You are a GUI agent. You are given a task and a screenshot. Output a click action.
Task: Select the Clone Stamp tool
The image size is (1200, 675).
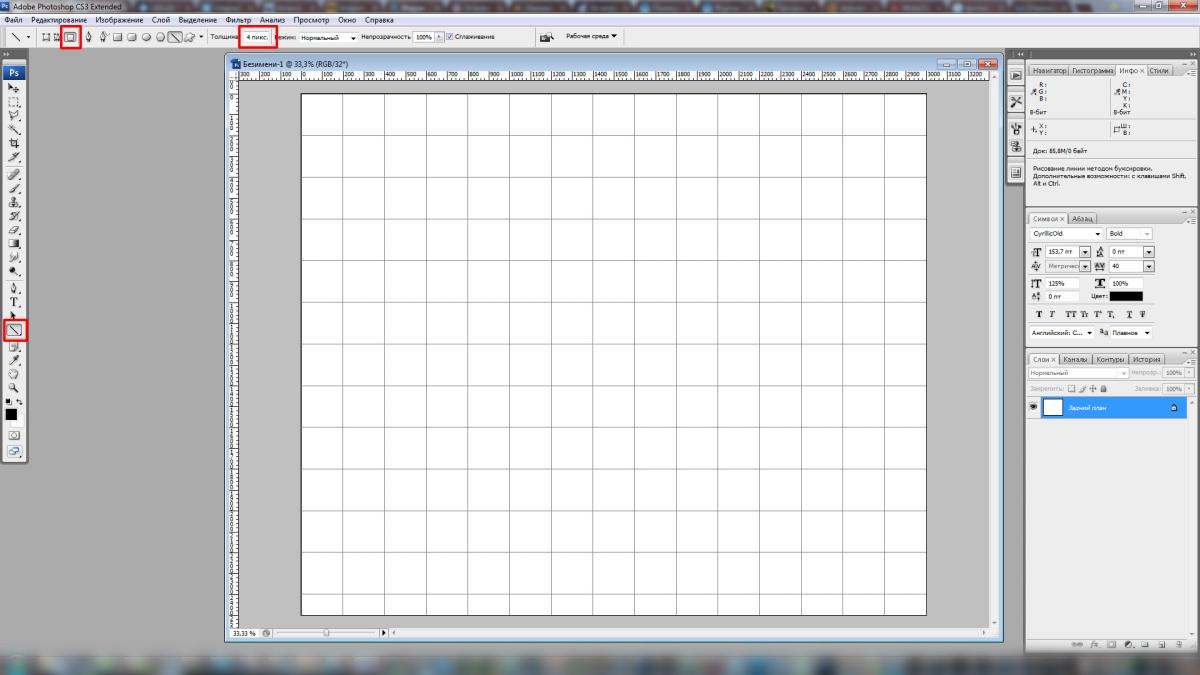coord(15,202)
